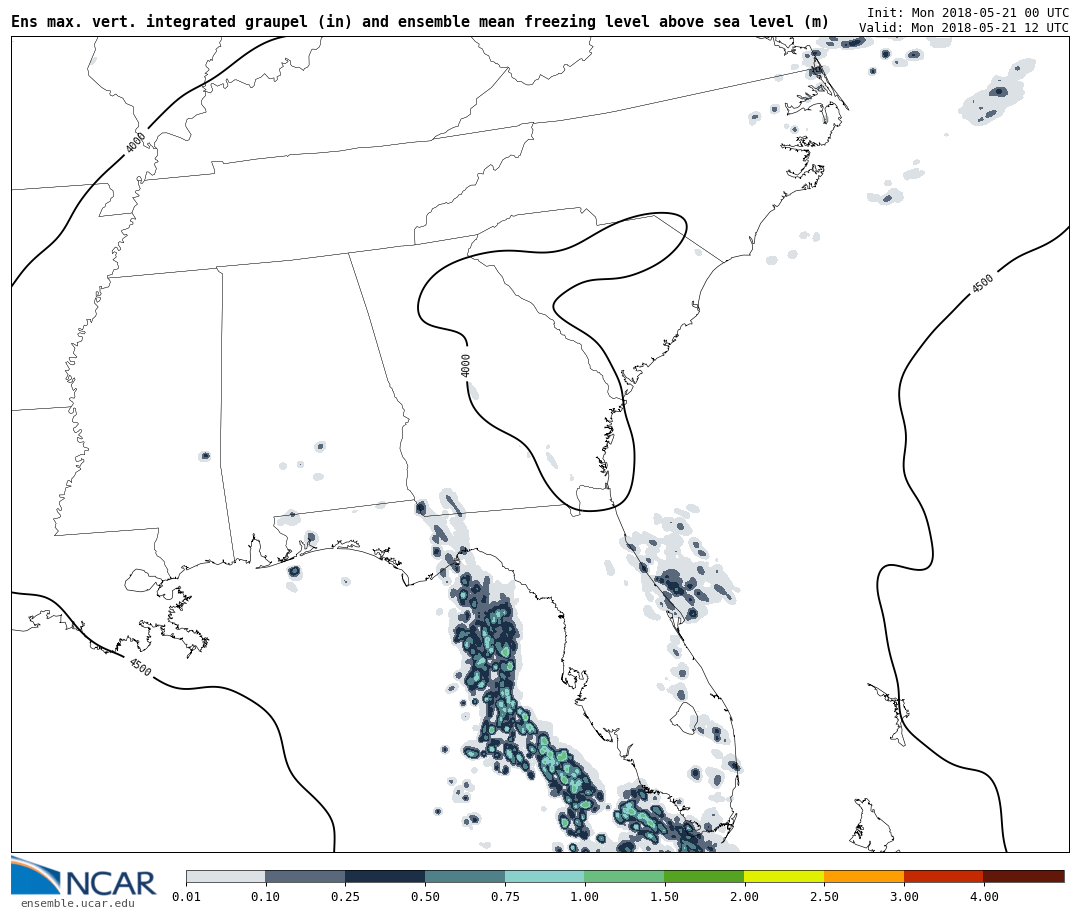
Task: Click the 4500 contour label over the Atlantic
Action: click(x=982, y=284)
